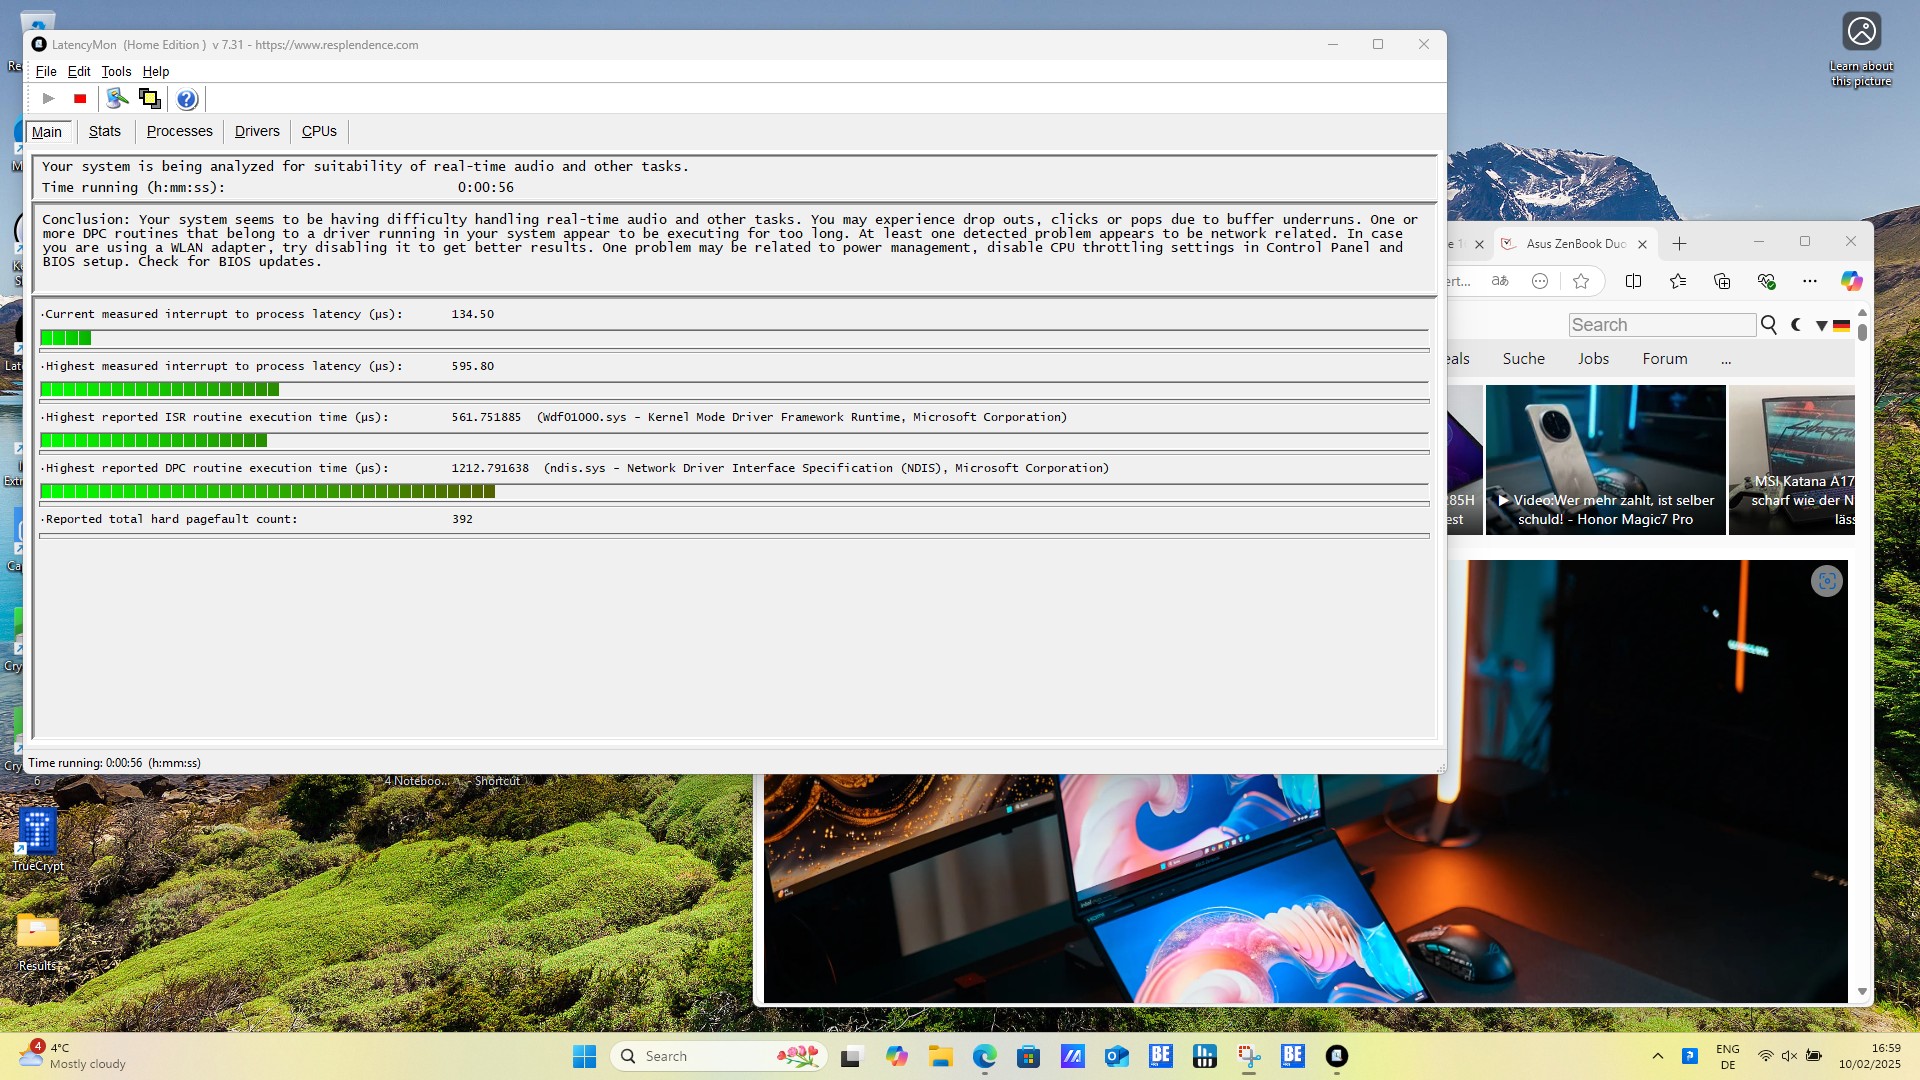Mute volume icon in system tray
Image resolution: width=1920 pixels, height=1080 pixels.
[x=1789, y=1056]
